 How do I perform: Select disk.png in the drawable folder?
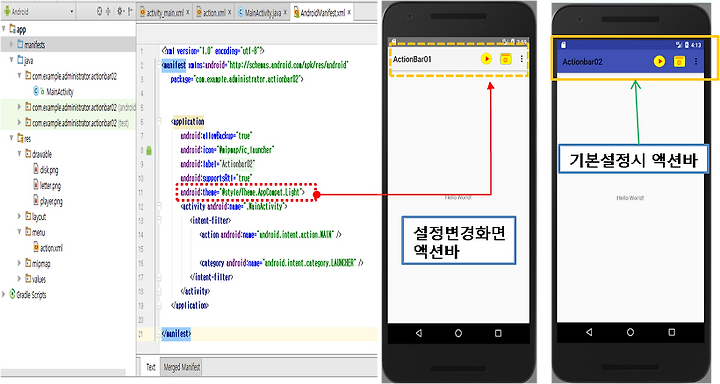pos(46,170)
